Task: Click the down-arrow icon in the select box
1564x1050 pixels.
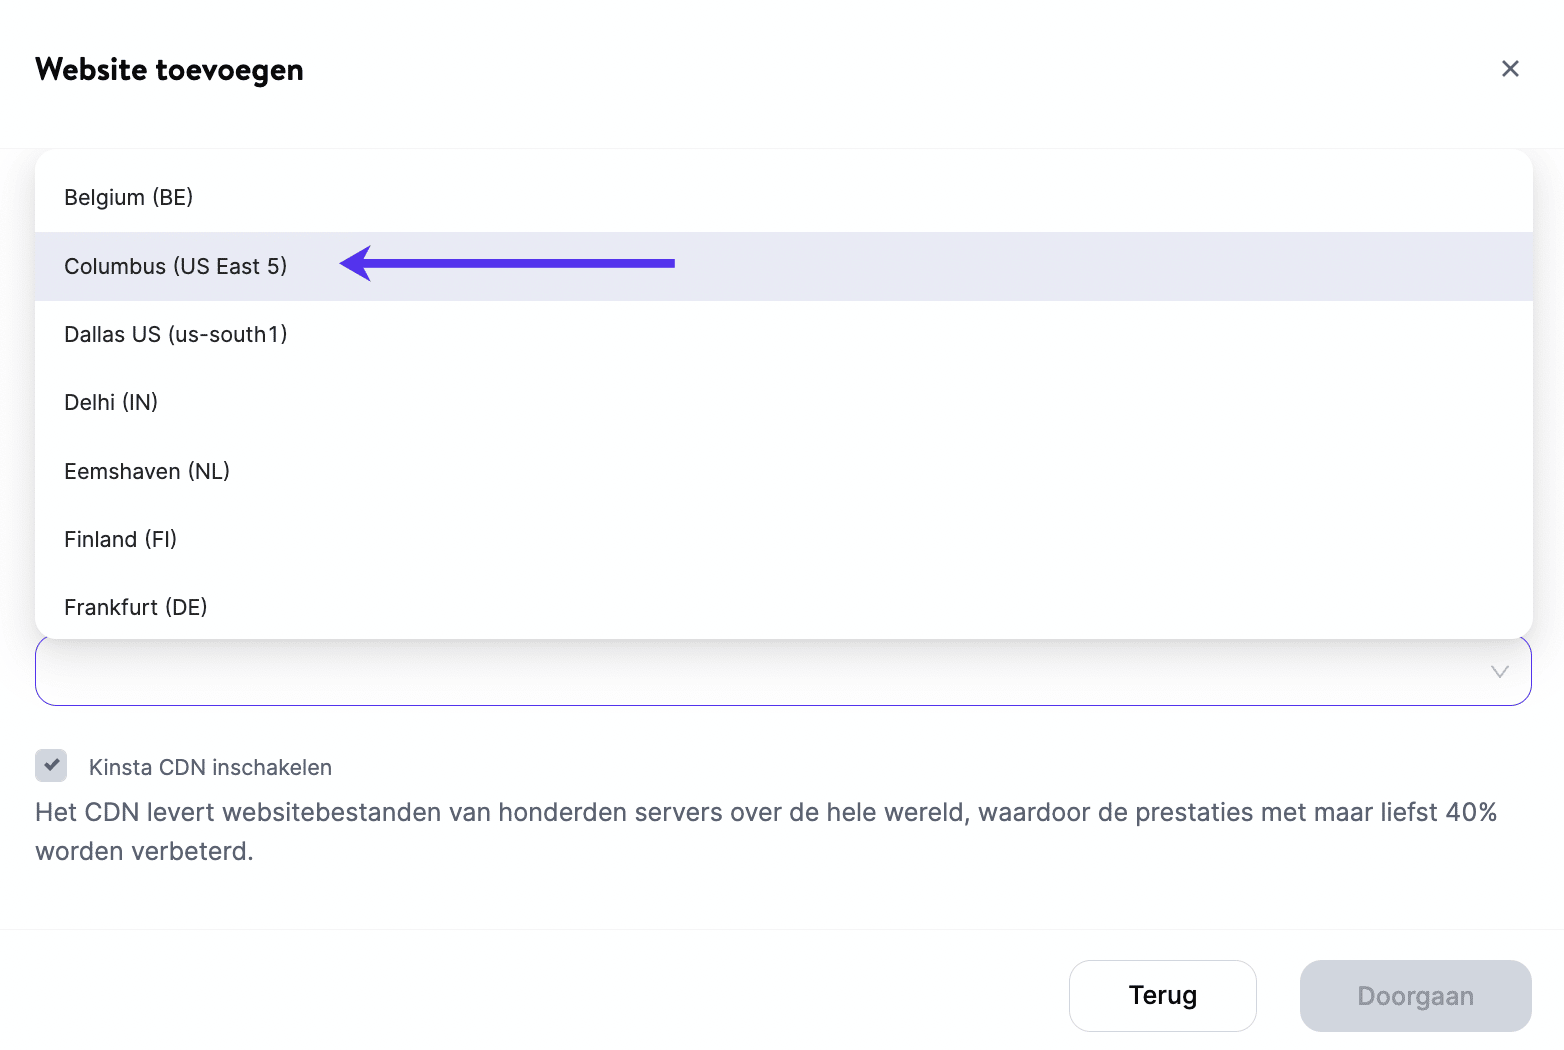Action: click(1499, 672)
